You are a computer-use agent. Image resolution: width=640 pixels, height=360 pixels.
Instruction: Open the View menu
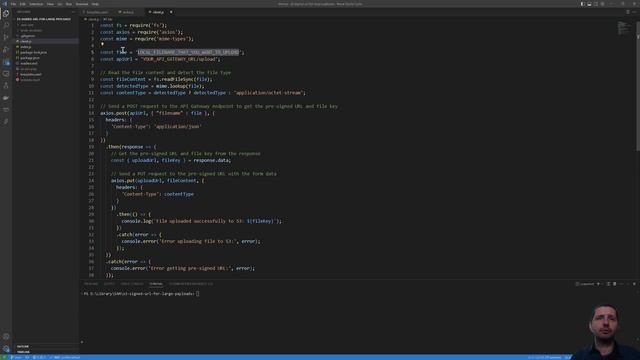click(x=50, y=4)
